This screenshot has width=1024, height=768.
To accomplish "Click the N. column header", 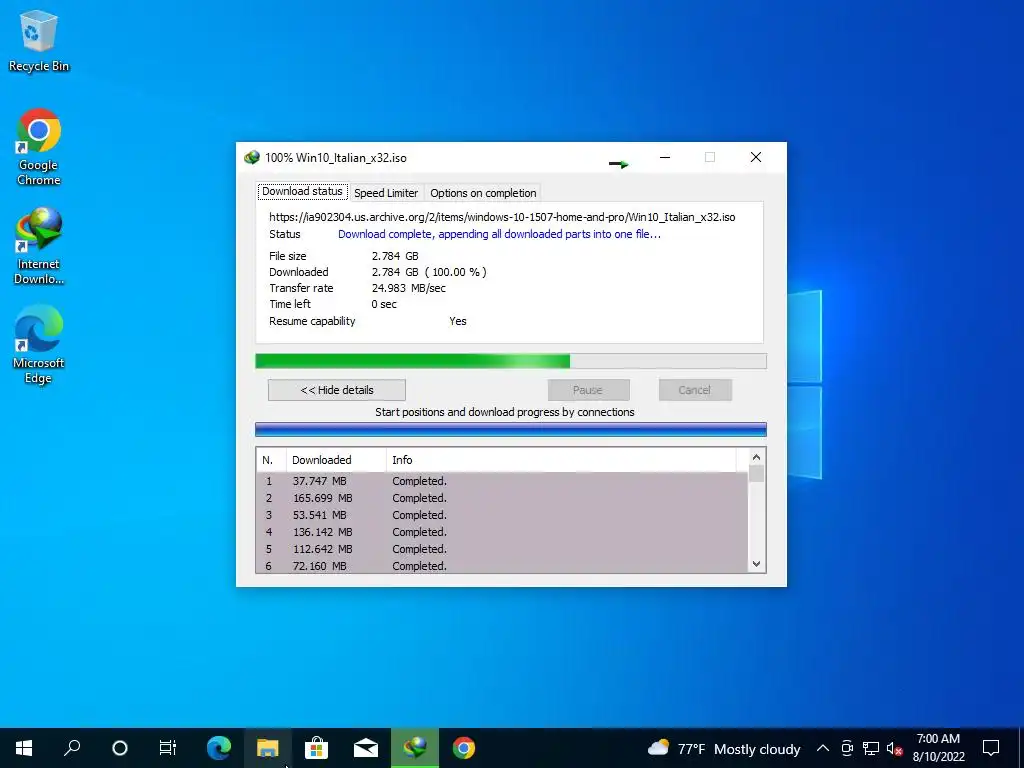I will click(271, 460).
